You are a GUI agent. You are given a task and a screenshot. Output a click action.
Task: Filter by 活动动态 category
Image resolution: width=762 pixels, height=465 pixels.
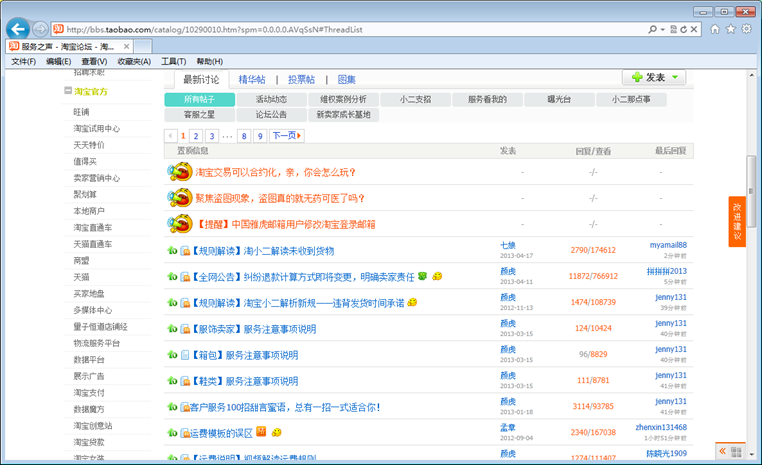pos(272,99)
